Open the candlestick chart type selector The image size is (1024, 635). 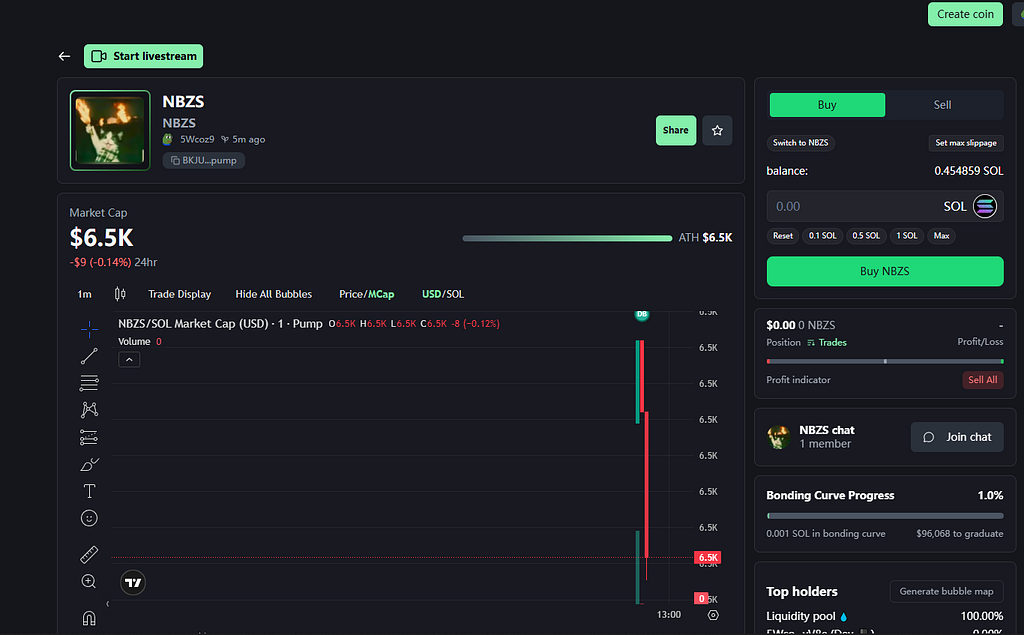pos(121,294)
